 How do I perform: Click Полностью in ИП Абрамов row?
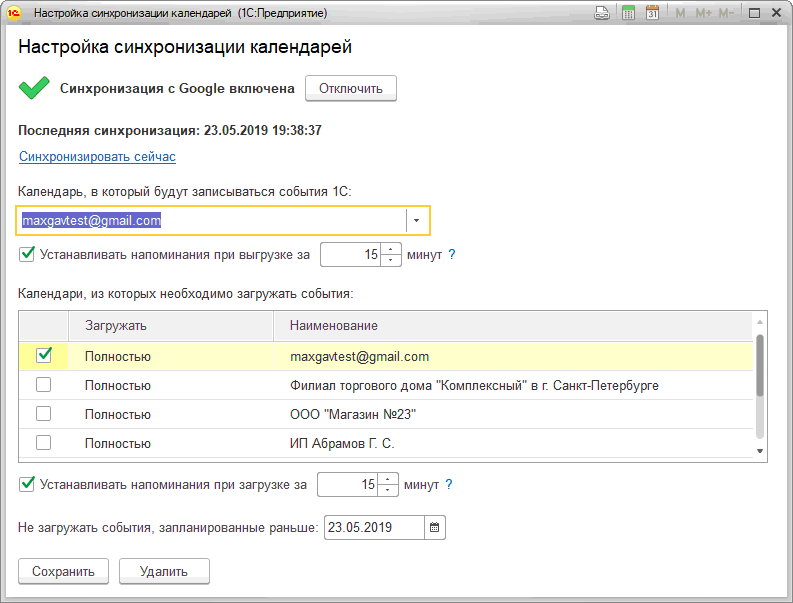tap(118, 443)
